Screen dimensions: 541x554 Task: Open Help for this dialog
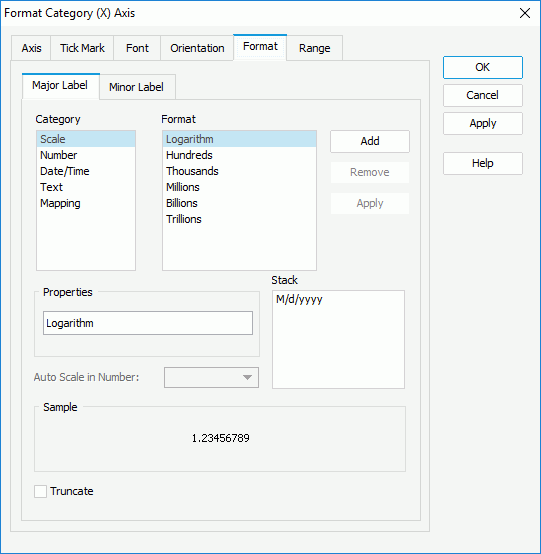(483, 163)
